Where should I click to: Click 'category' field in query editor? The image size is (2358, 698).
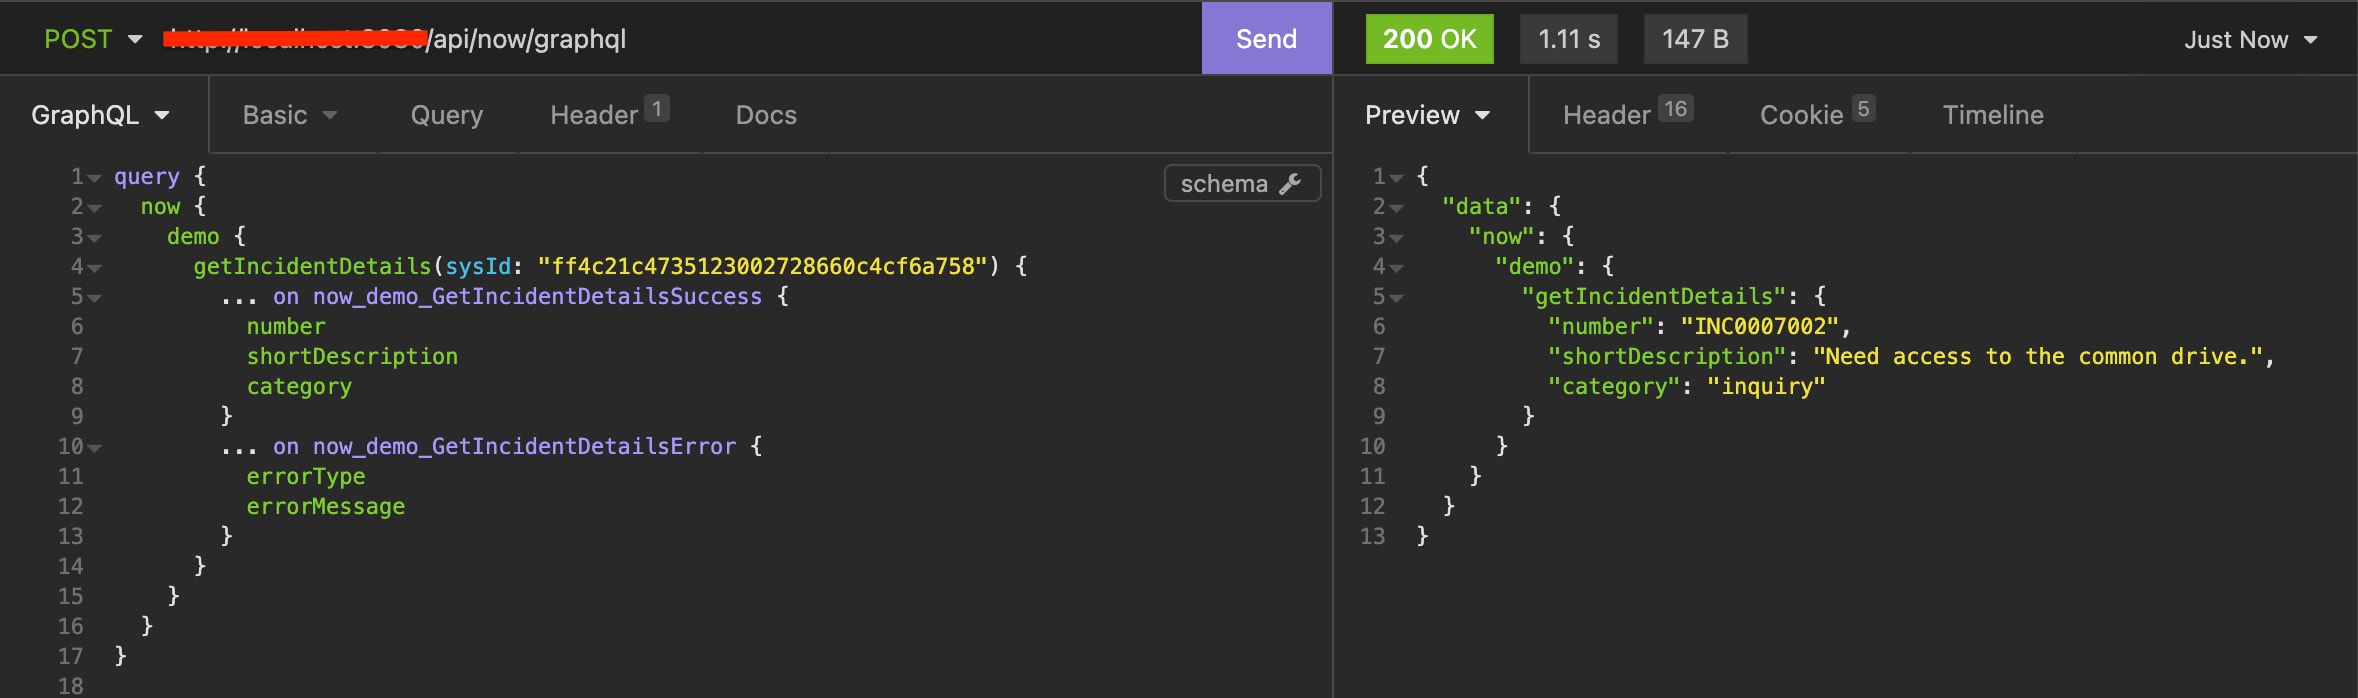(x=299, y=386)
